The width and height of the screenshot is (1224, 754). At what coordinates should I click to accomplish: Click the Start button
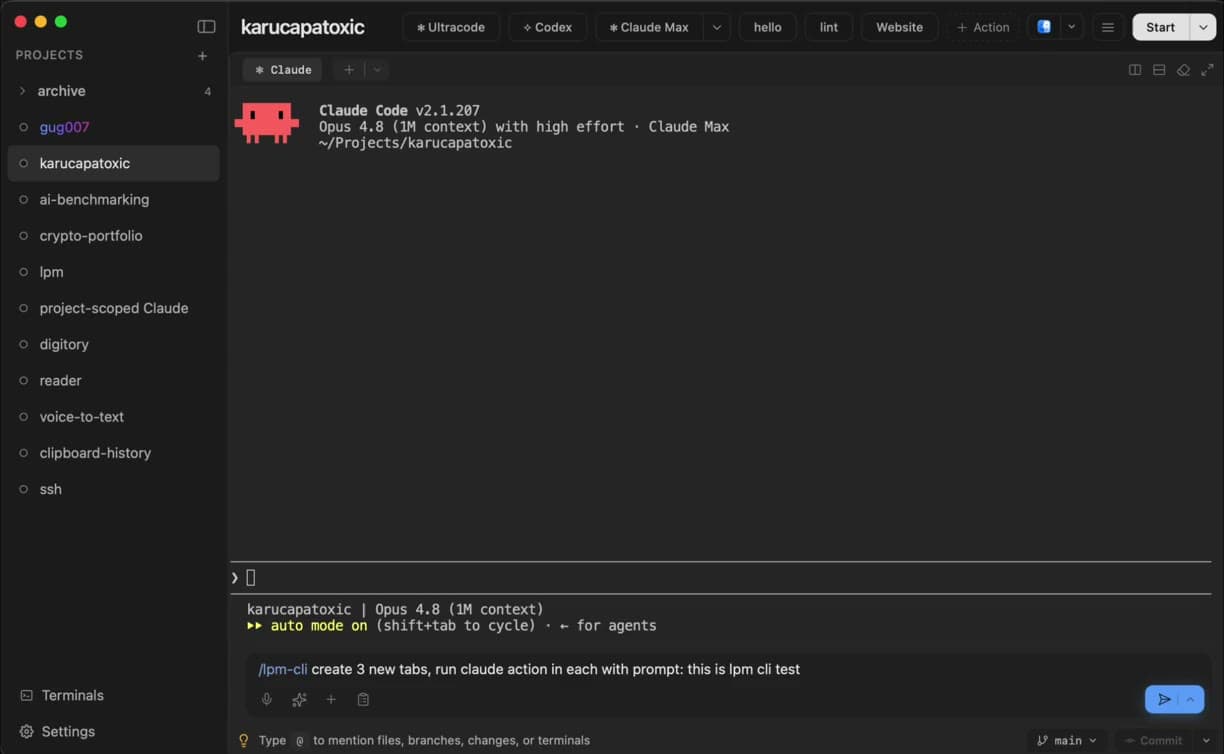(1160, 27)
